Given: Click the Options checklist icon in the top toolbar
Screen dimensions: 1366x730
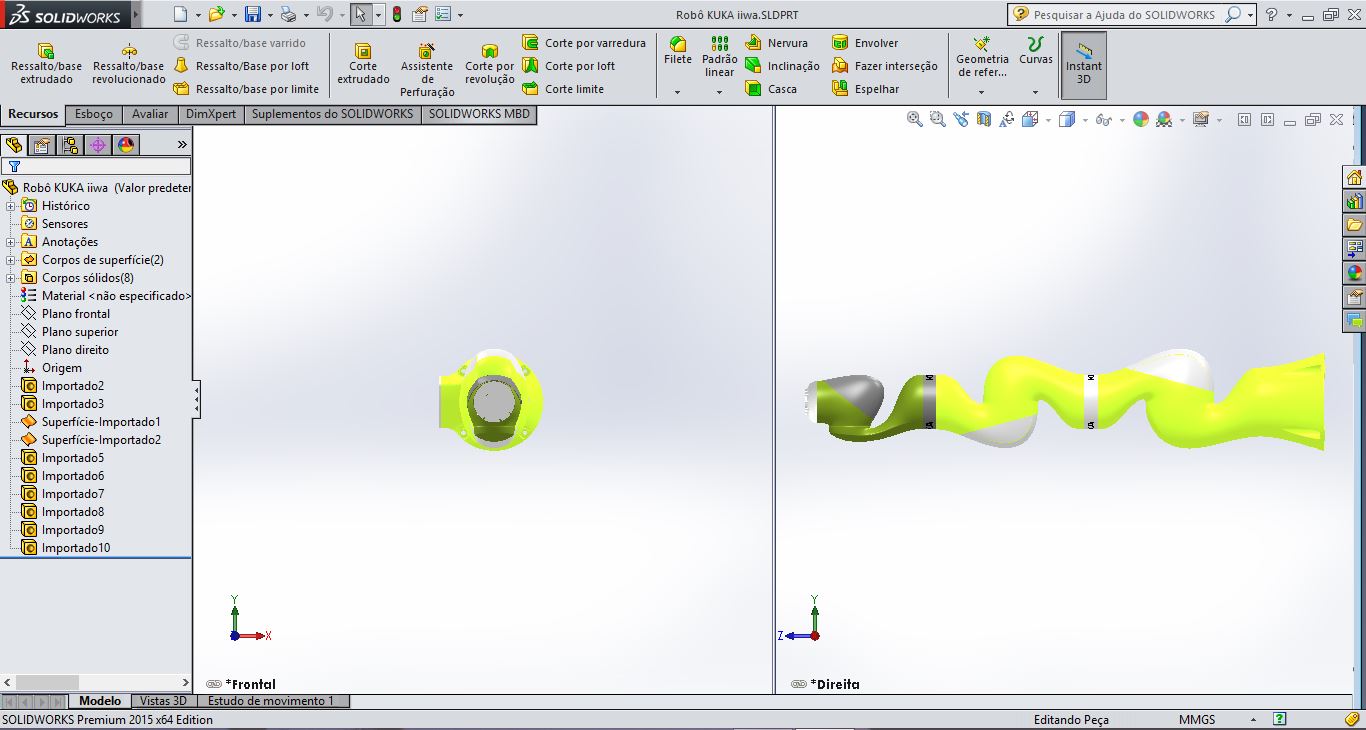Looking at the screenshot, I should [444, 15].
